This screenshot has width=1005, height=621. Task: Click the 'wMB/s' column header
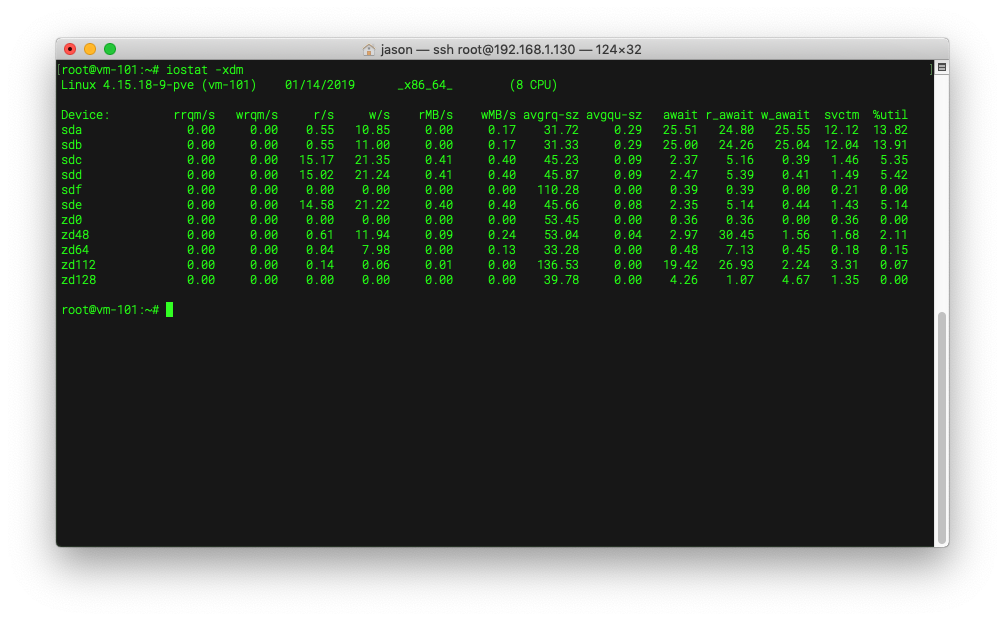499,115
